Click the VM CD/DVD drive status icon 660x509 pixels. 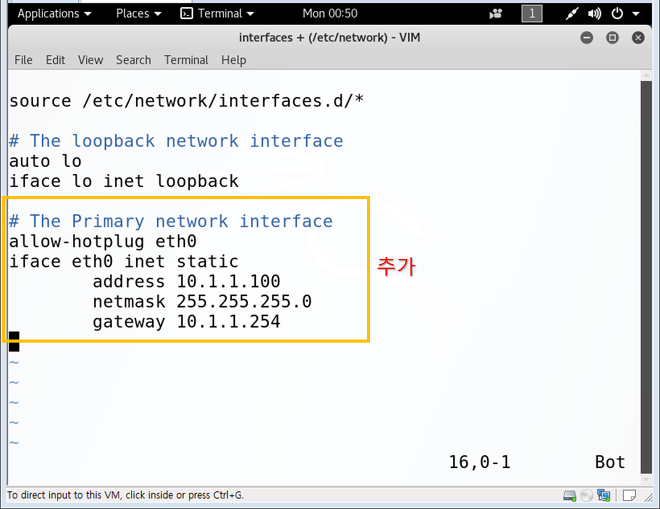(x=586, y=496)
